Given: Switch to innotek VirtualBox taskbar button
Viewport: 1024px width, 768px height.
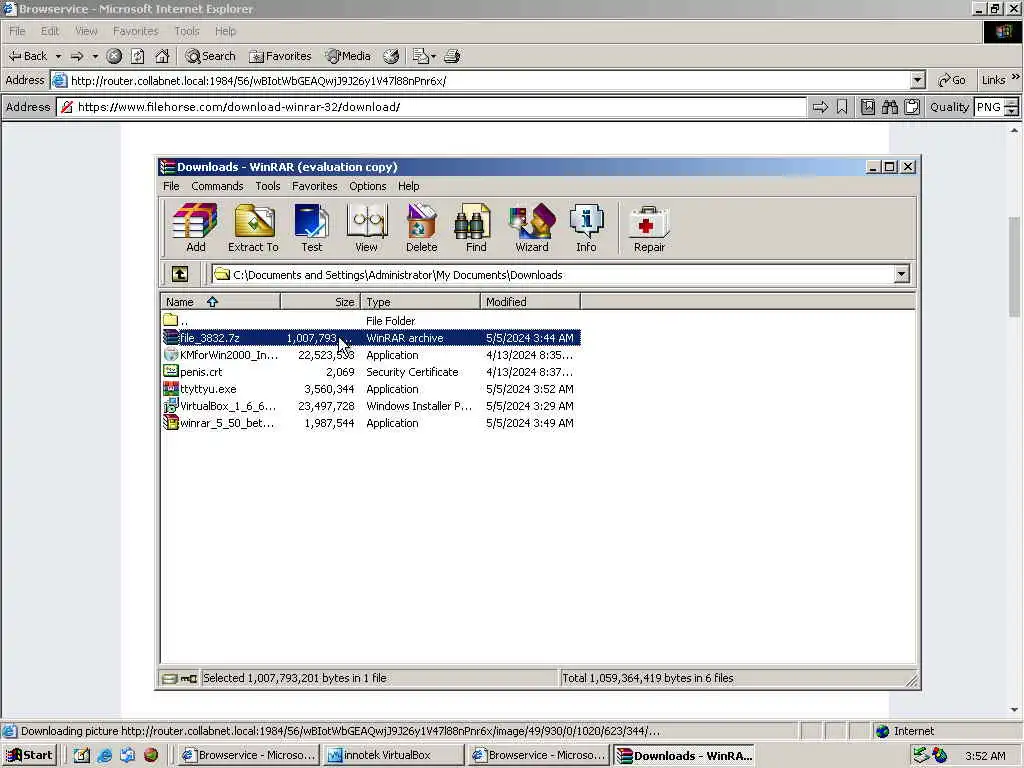Looking at the screenshot, I should pyautogui.click(x=394, y=755).
